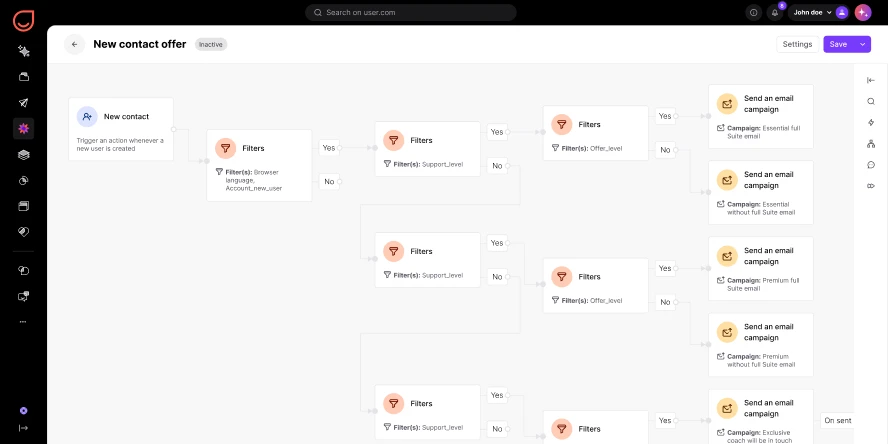
Task: Click the purple status dot in sidebar
Action: coord(23,411)
